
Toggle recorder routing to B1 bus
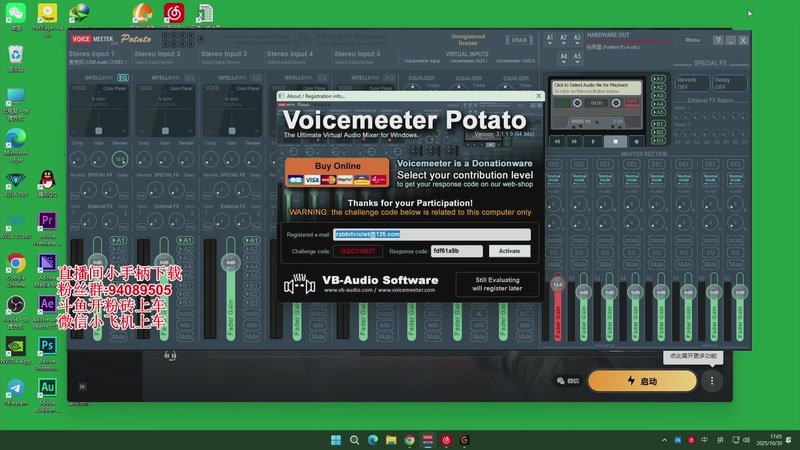click(x=658, y=124)
